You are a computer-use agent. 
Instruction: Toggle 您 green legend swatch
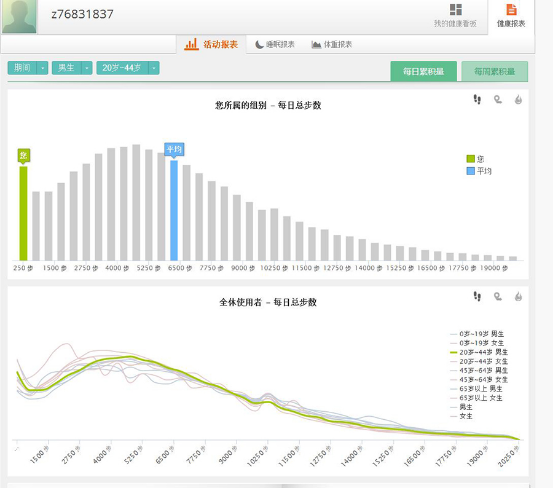tap(470, 159)
